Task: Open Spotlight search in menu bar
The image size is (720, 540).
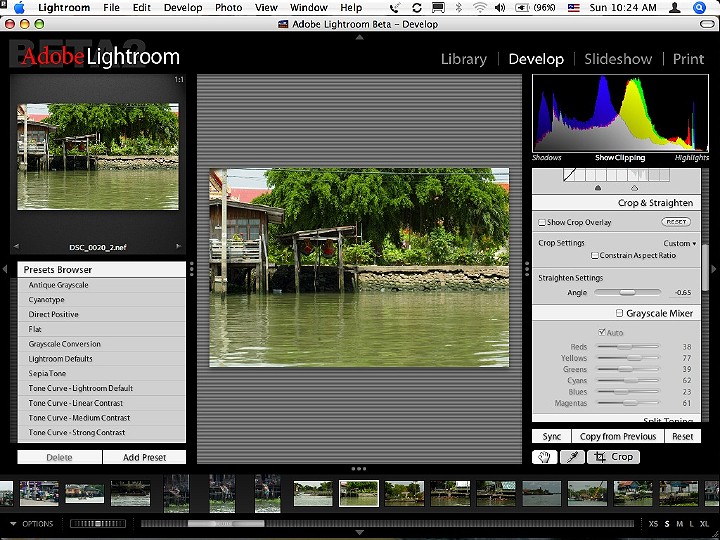Action: pyautogui.click(x=699, y=7)
